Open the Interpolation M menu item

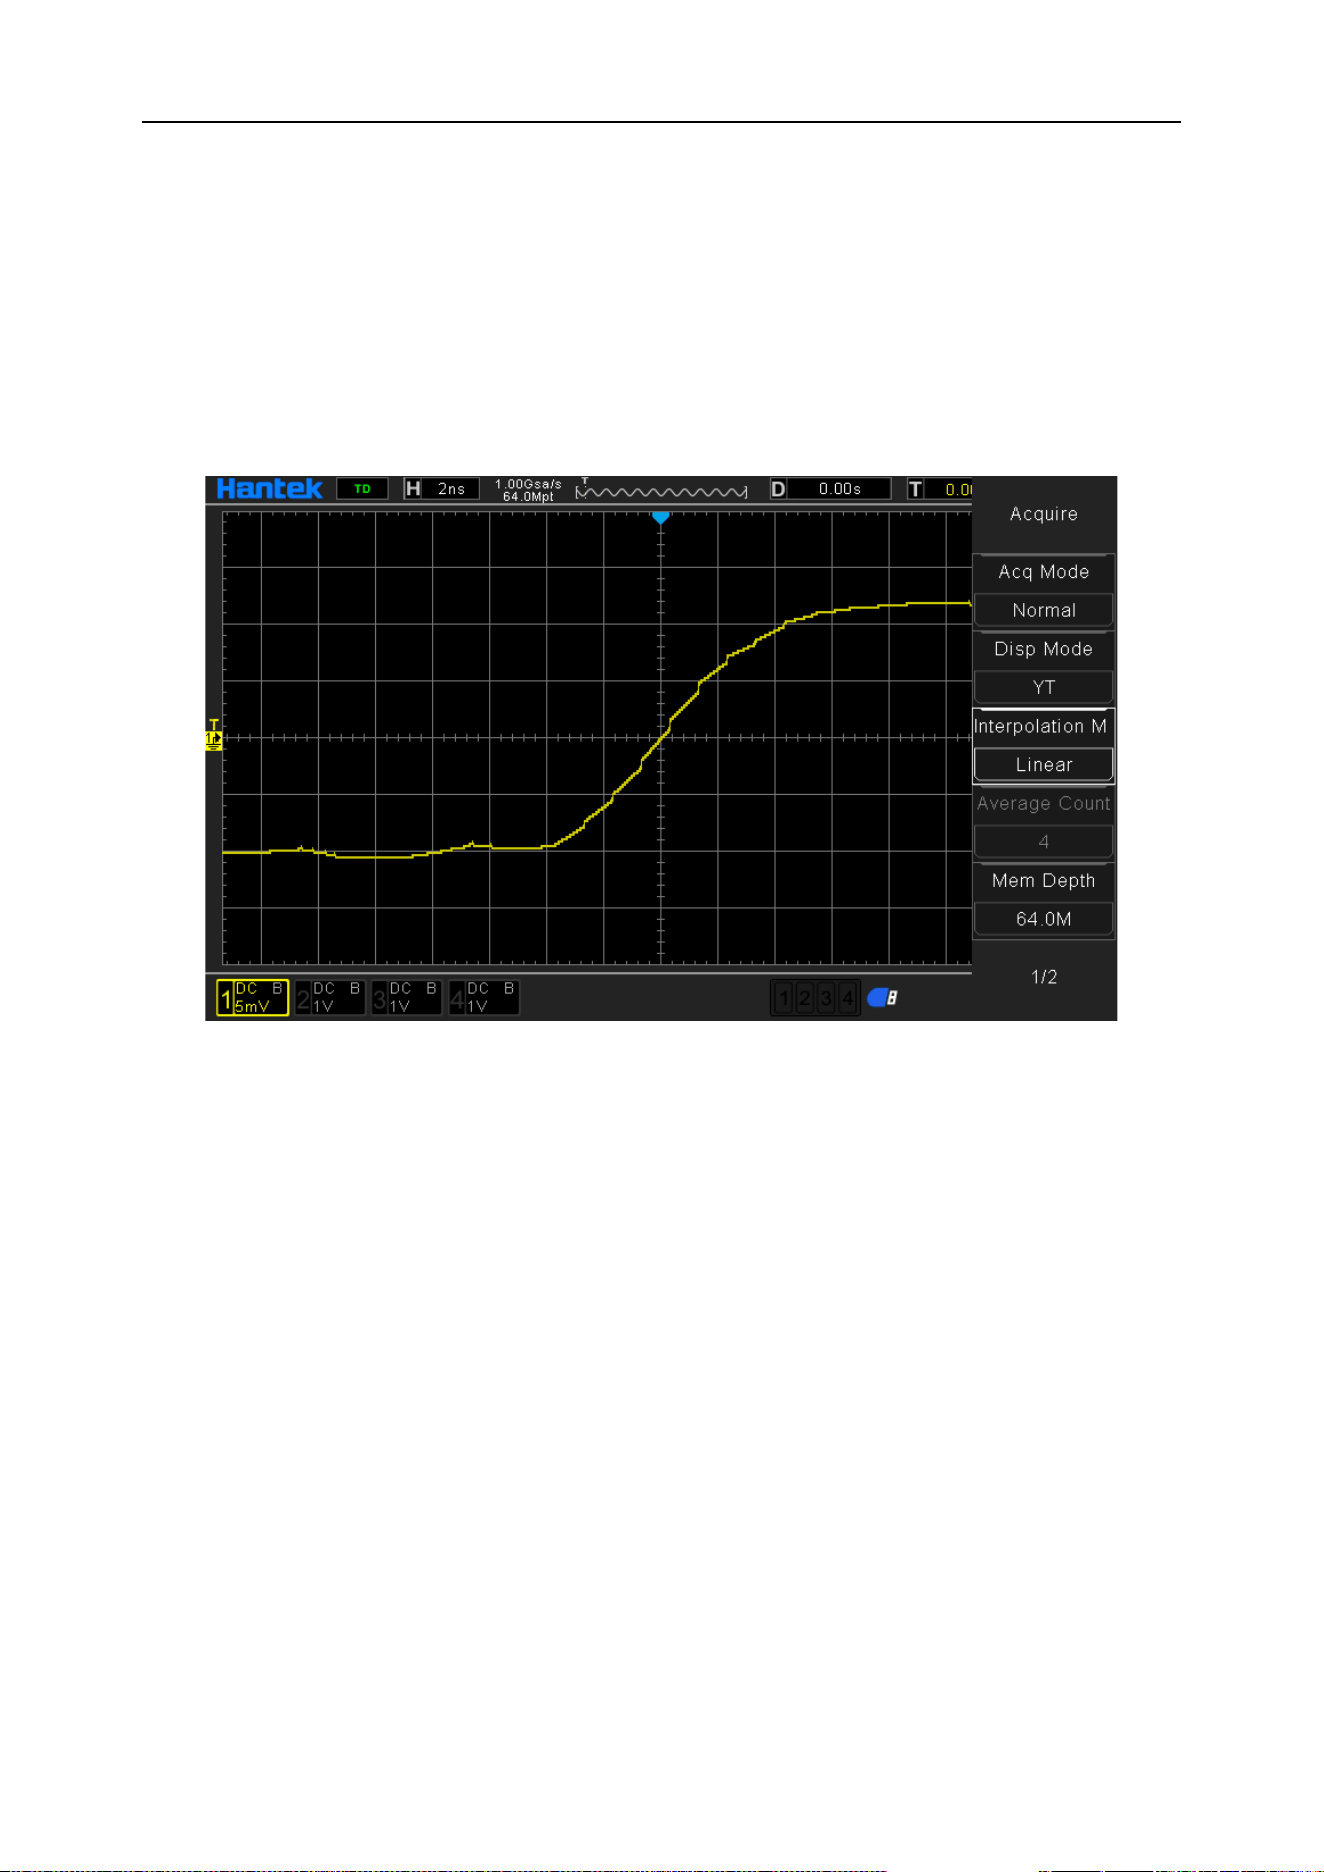(1043, 726)
